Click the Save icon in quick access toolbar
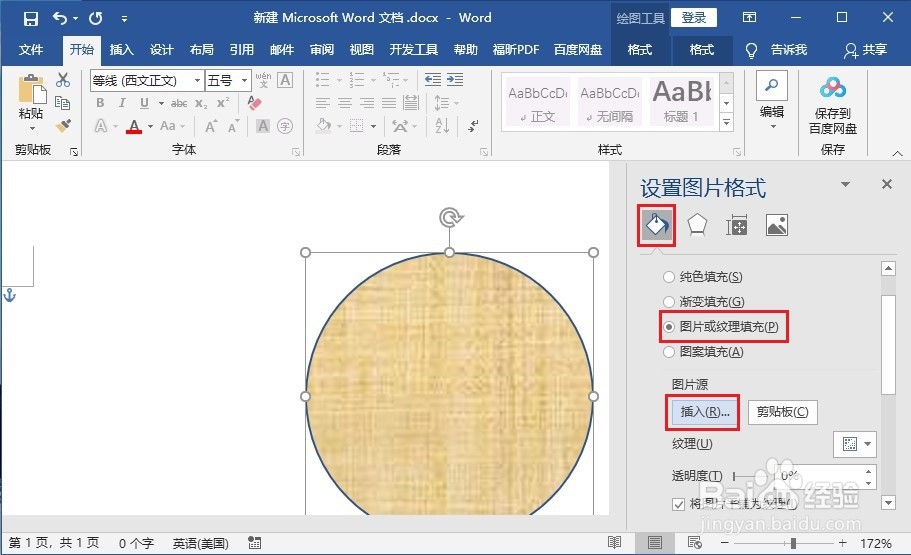Screen dimensions: 911x555 [31, 19]
